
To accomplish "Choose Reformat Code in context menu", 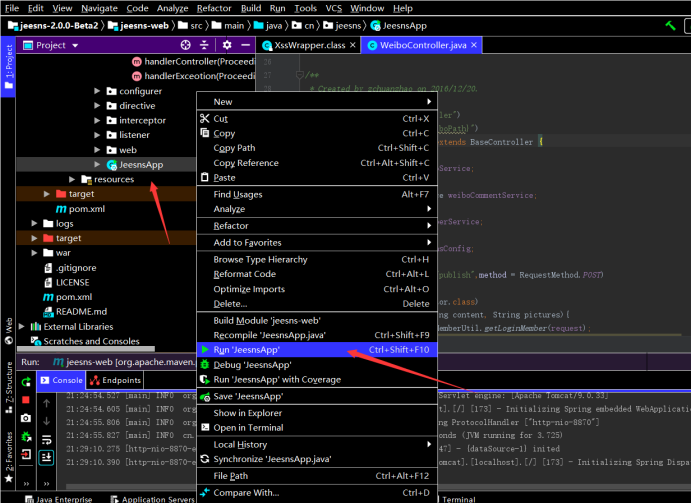I will pos(317,274).
